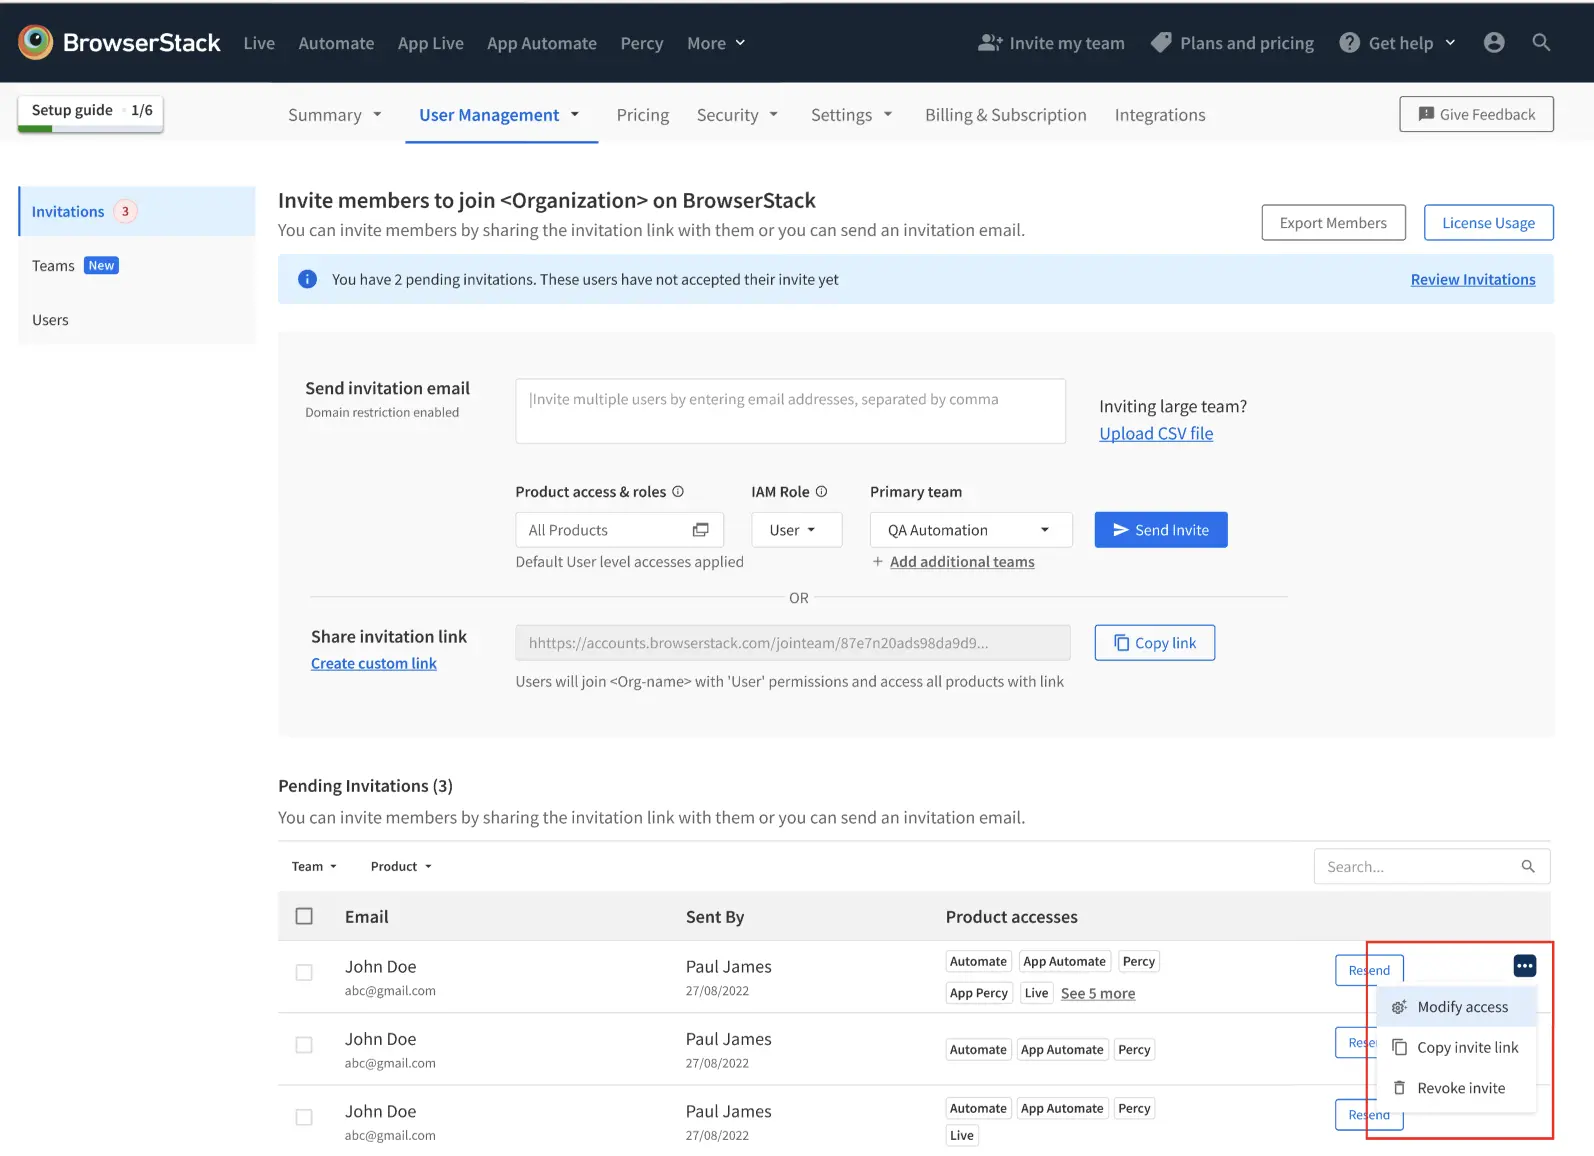
Task: Open the user account profile icon
Action: pyautogui.click(x=1494, y=42)
